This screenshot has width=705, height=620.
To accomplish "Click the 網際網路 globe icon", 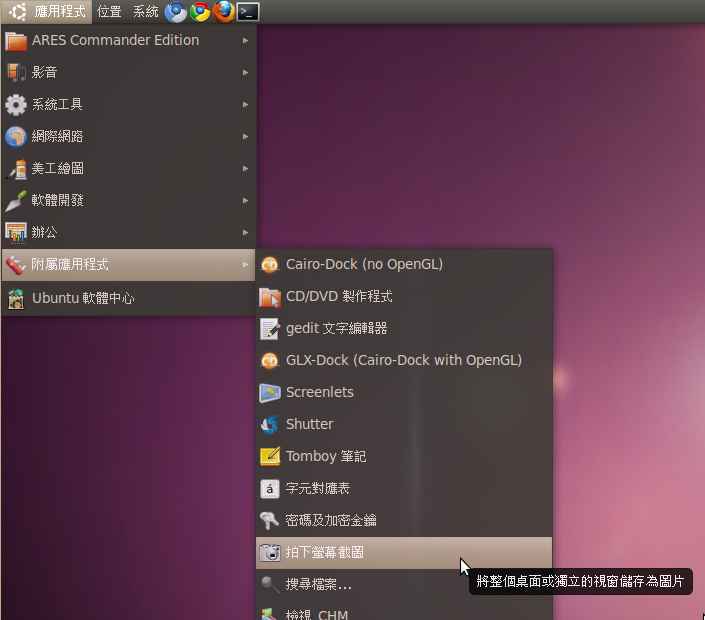I will [x=16, y=137].
